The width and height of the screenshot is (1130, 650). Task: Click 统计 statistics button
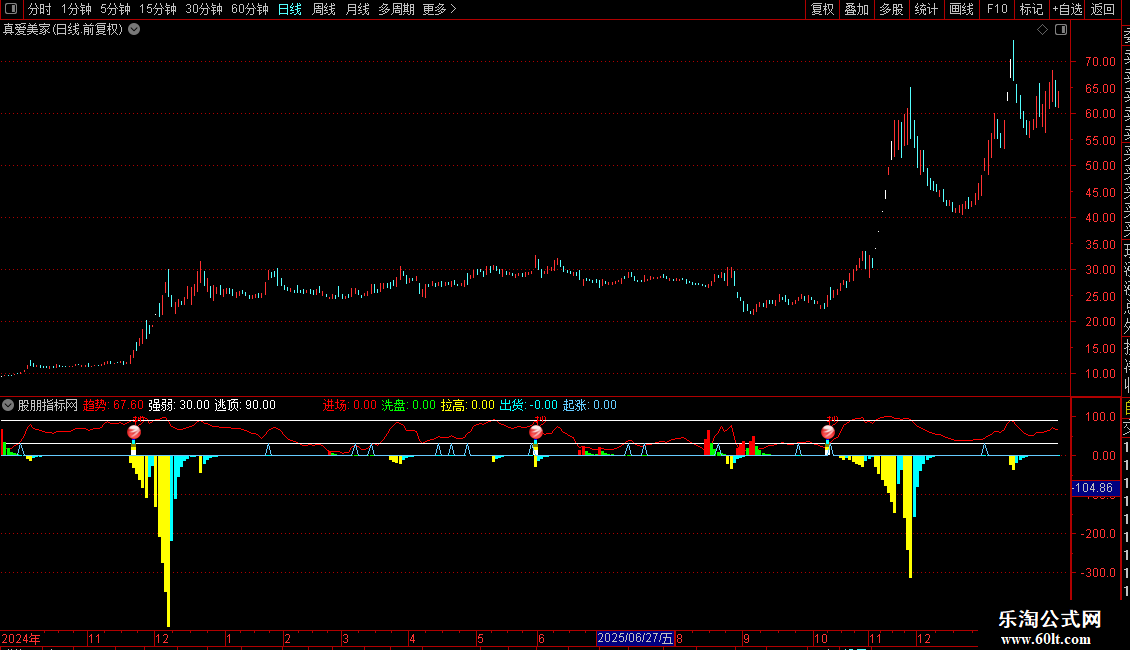tap(926, 9)
